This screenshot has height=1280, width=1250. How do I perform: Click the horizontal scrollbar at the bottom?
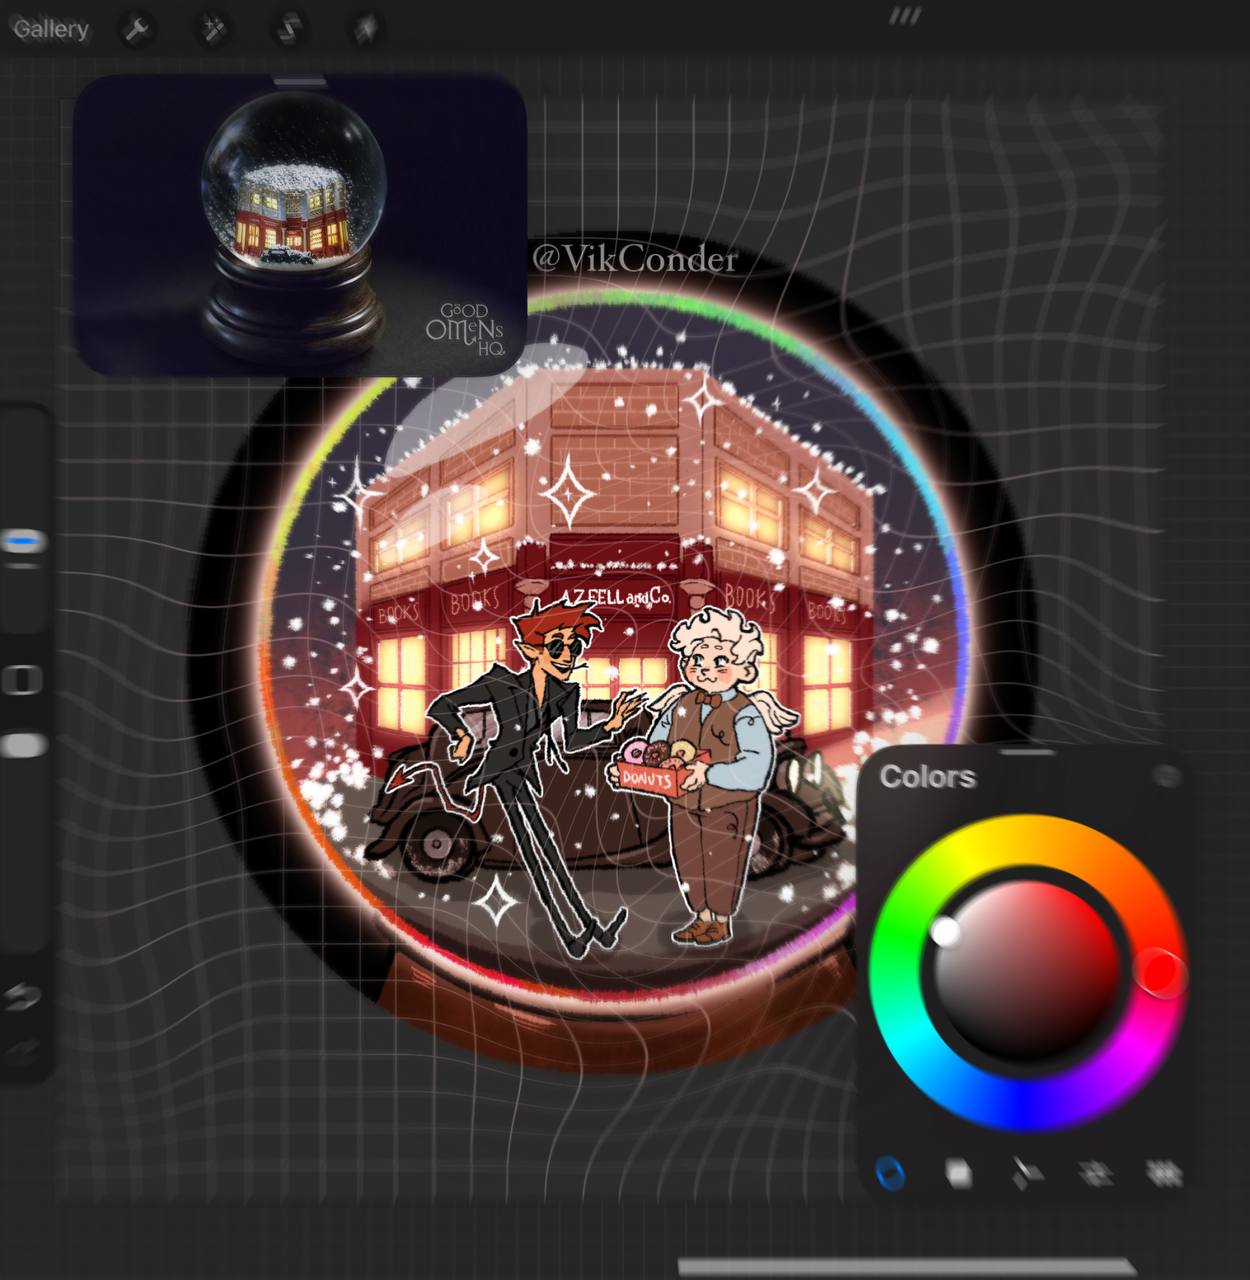907,1267
